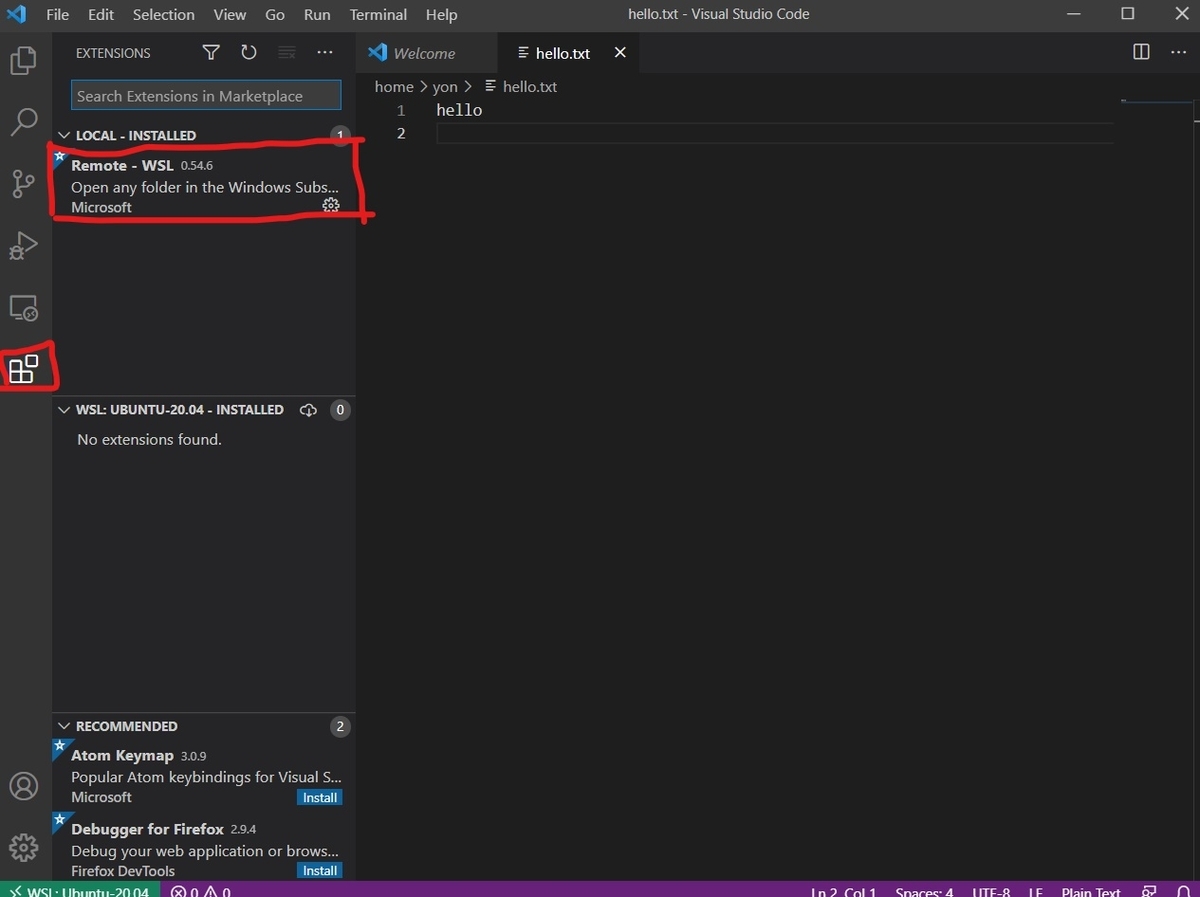Viewport: 1200px width, 897px height.
Task: Open Remote - WSL manage gear
Action: pyautogui.click(x=331, y=205)
